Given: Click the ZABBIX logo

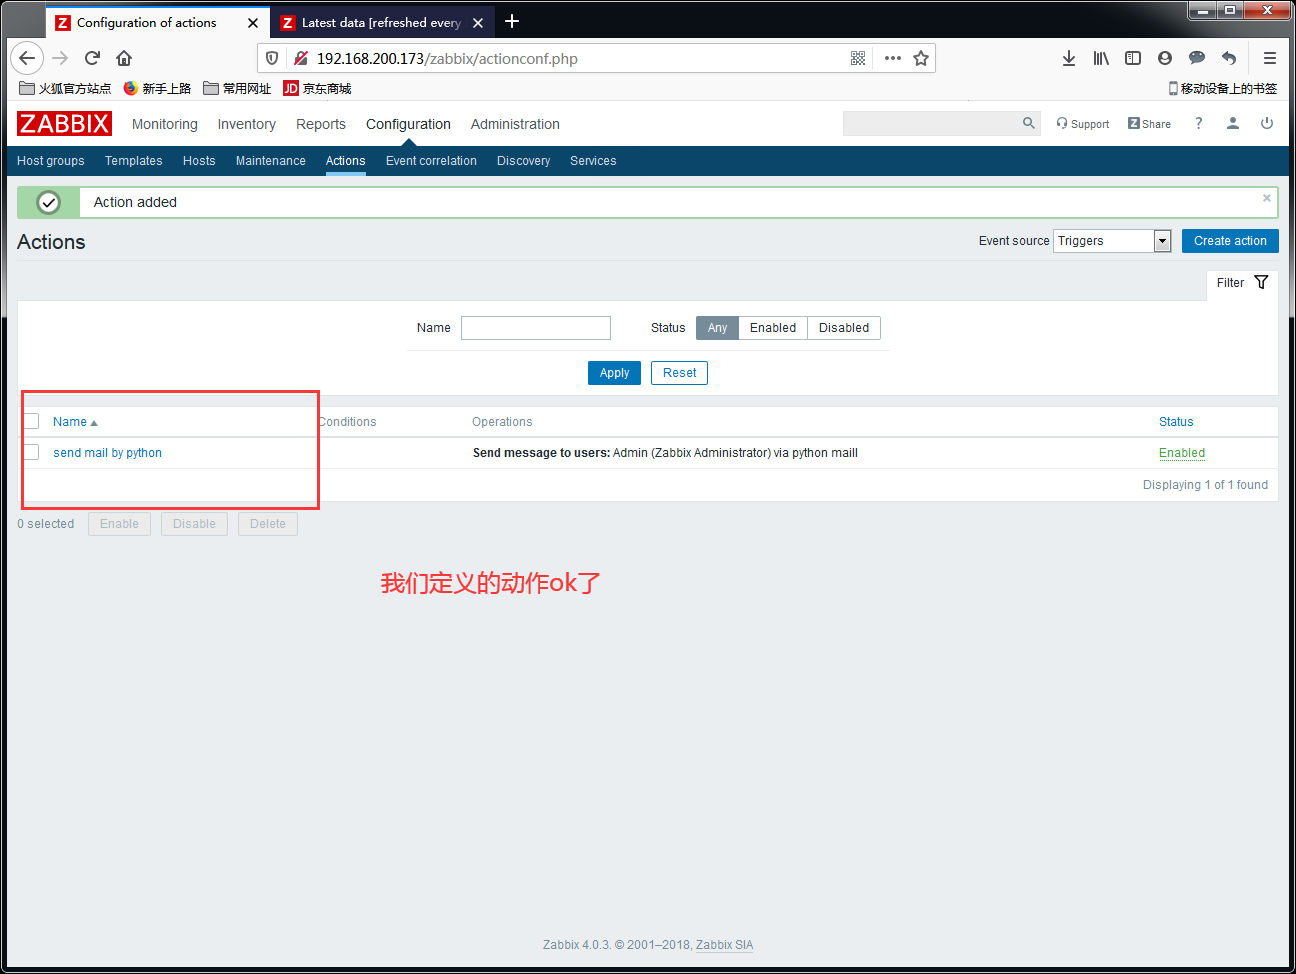Looking at the screenshot, I should pyautogui.click(x=64, y=123).
